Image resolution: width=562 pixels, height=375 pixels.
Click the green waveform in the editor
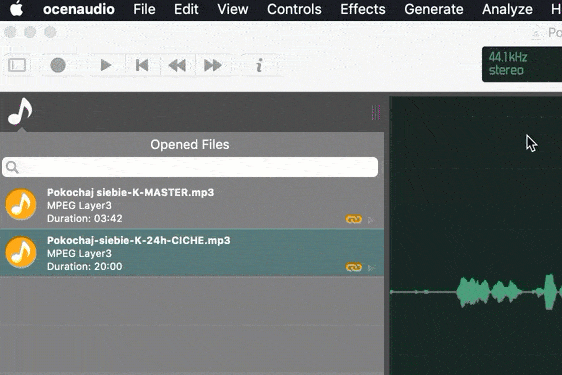(476, 291)
